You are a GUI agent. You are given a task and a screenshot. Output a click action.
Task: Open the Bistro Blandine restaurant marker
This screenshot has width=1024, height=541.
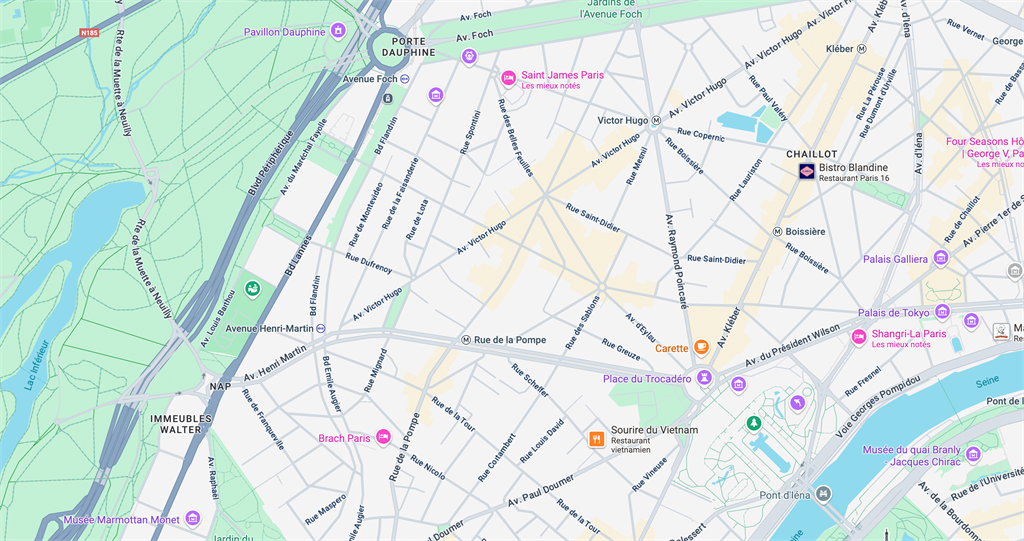(807, 171)
